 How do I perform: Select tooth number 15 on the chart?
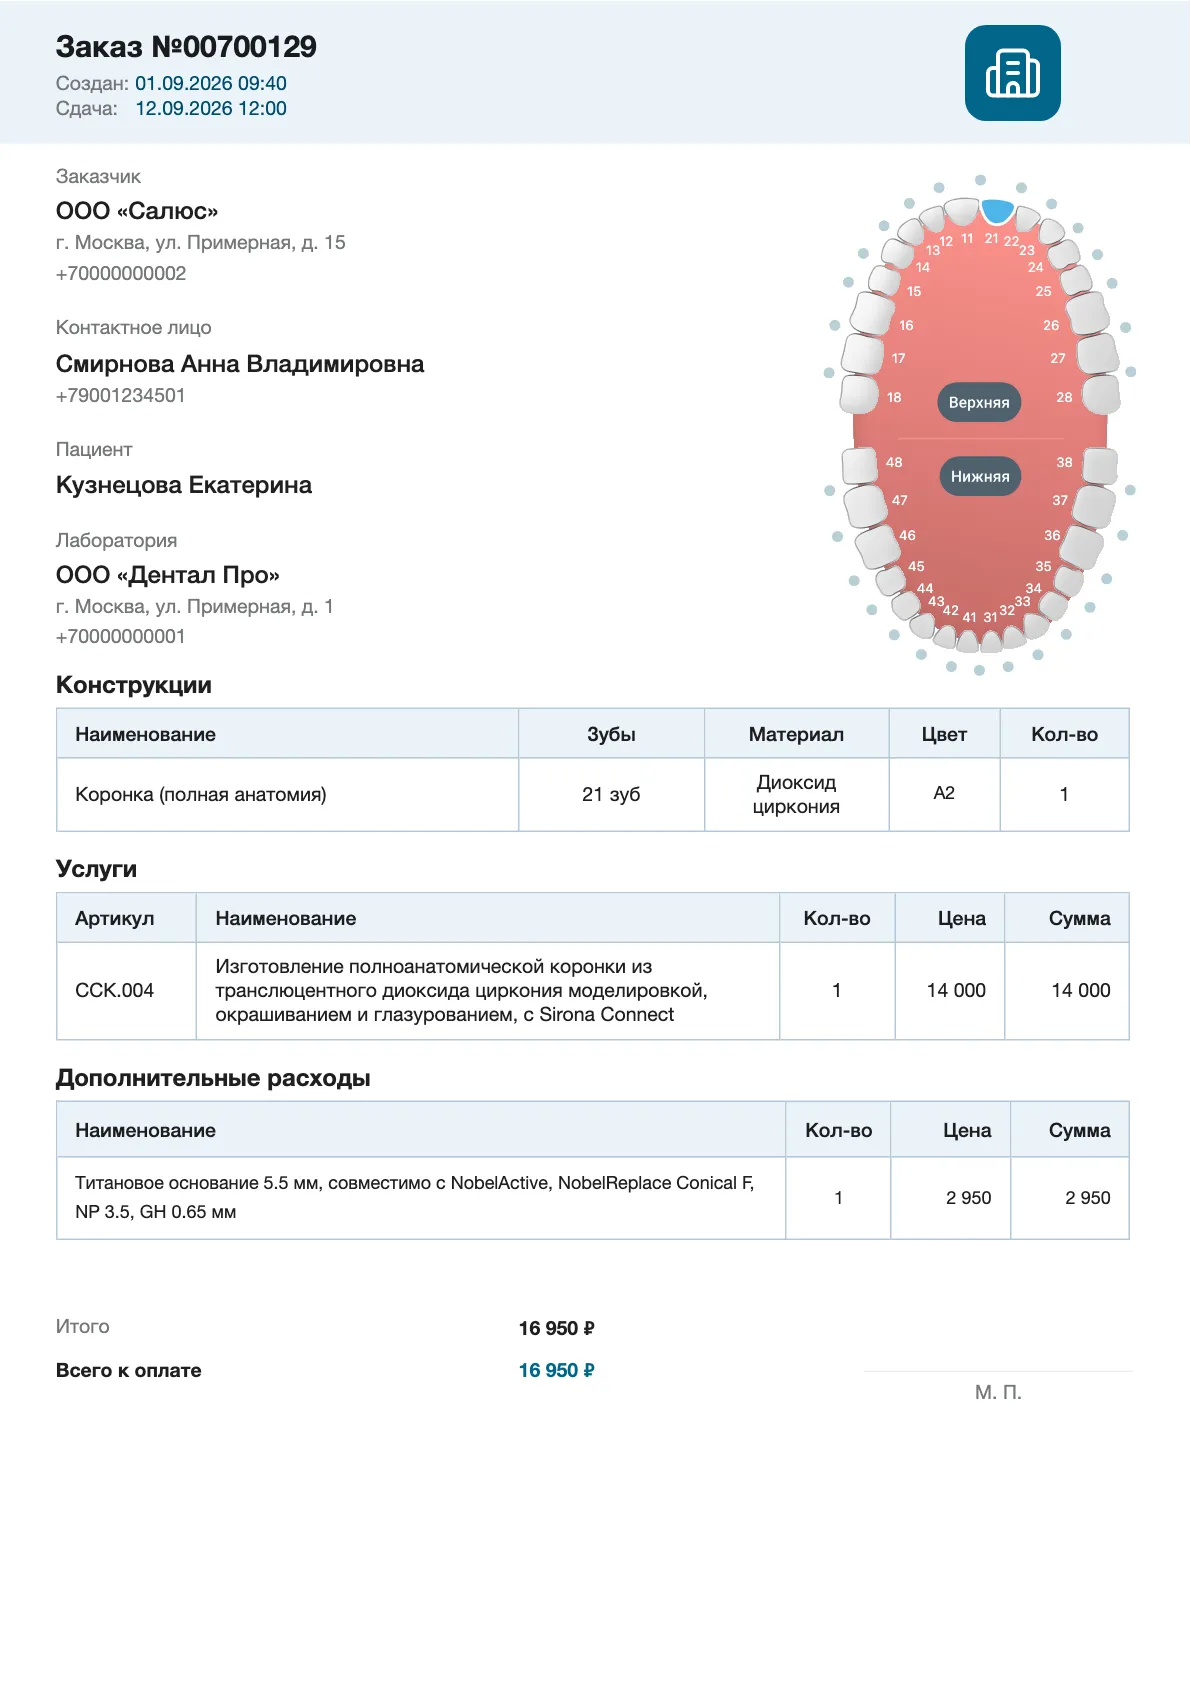(x=884, y=279)
